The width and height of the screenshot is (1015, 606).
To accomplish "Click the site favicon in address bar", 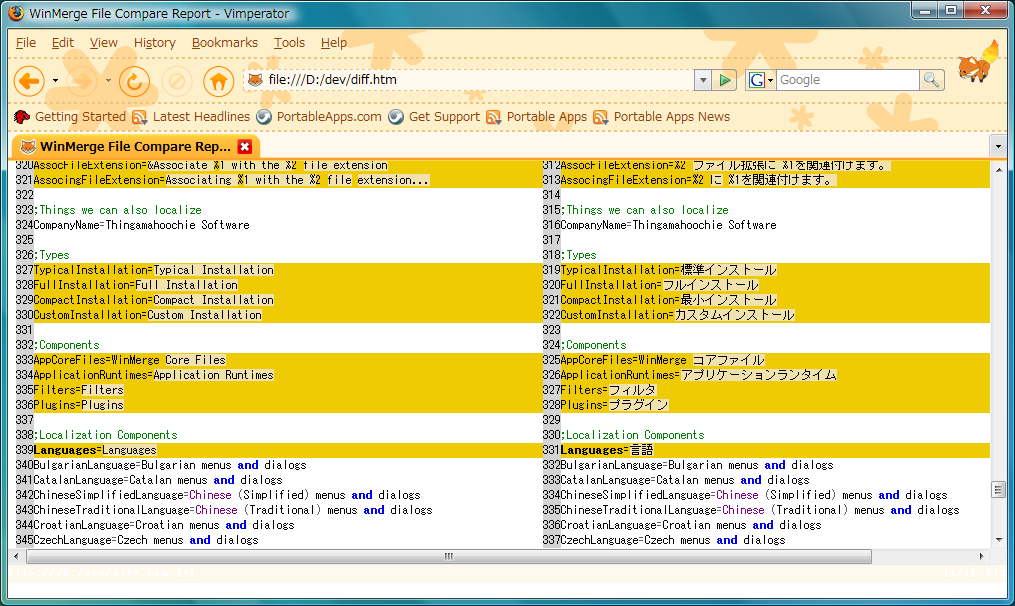I will click(255, 80).
